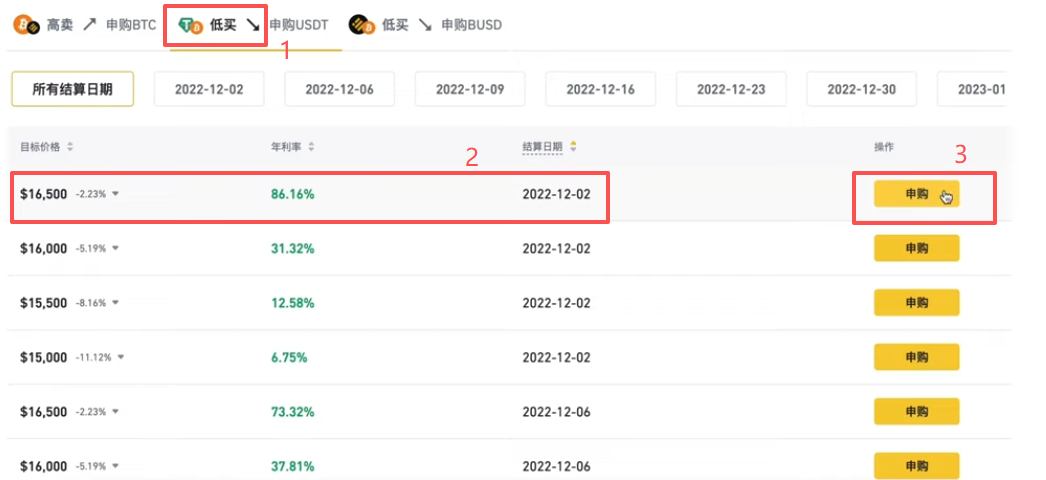Choose the 所有结算日期 filter
The height and width of the screenshot is (480, 1046).
(73, 89)
